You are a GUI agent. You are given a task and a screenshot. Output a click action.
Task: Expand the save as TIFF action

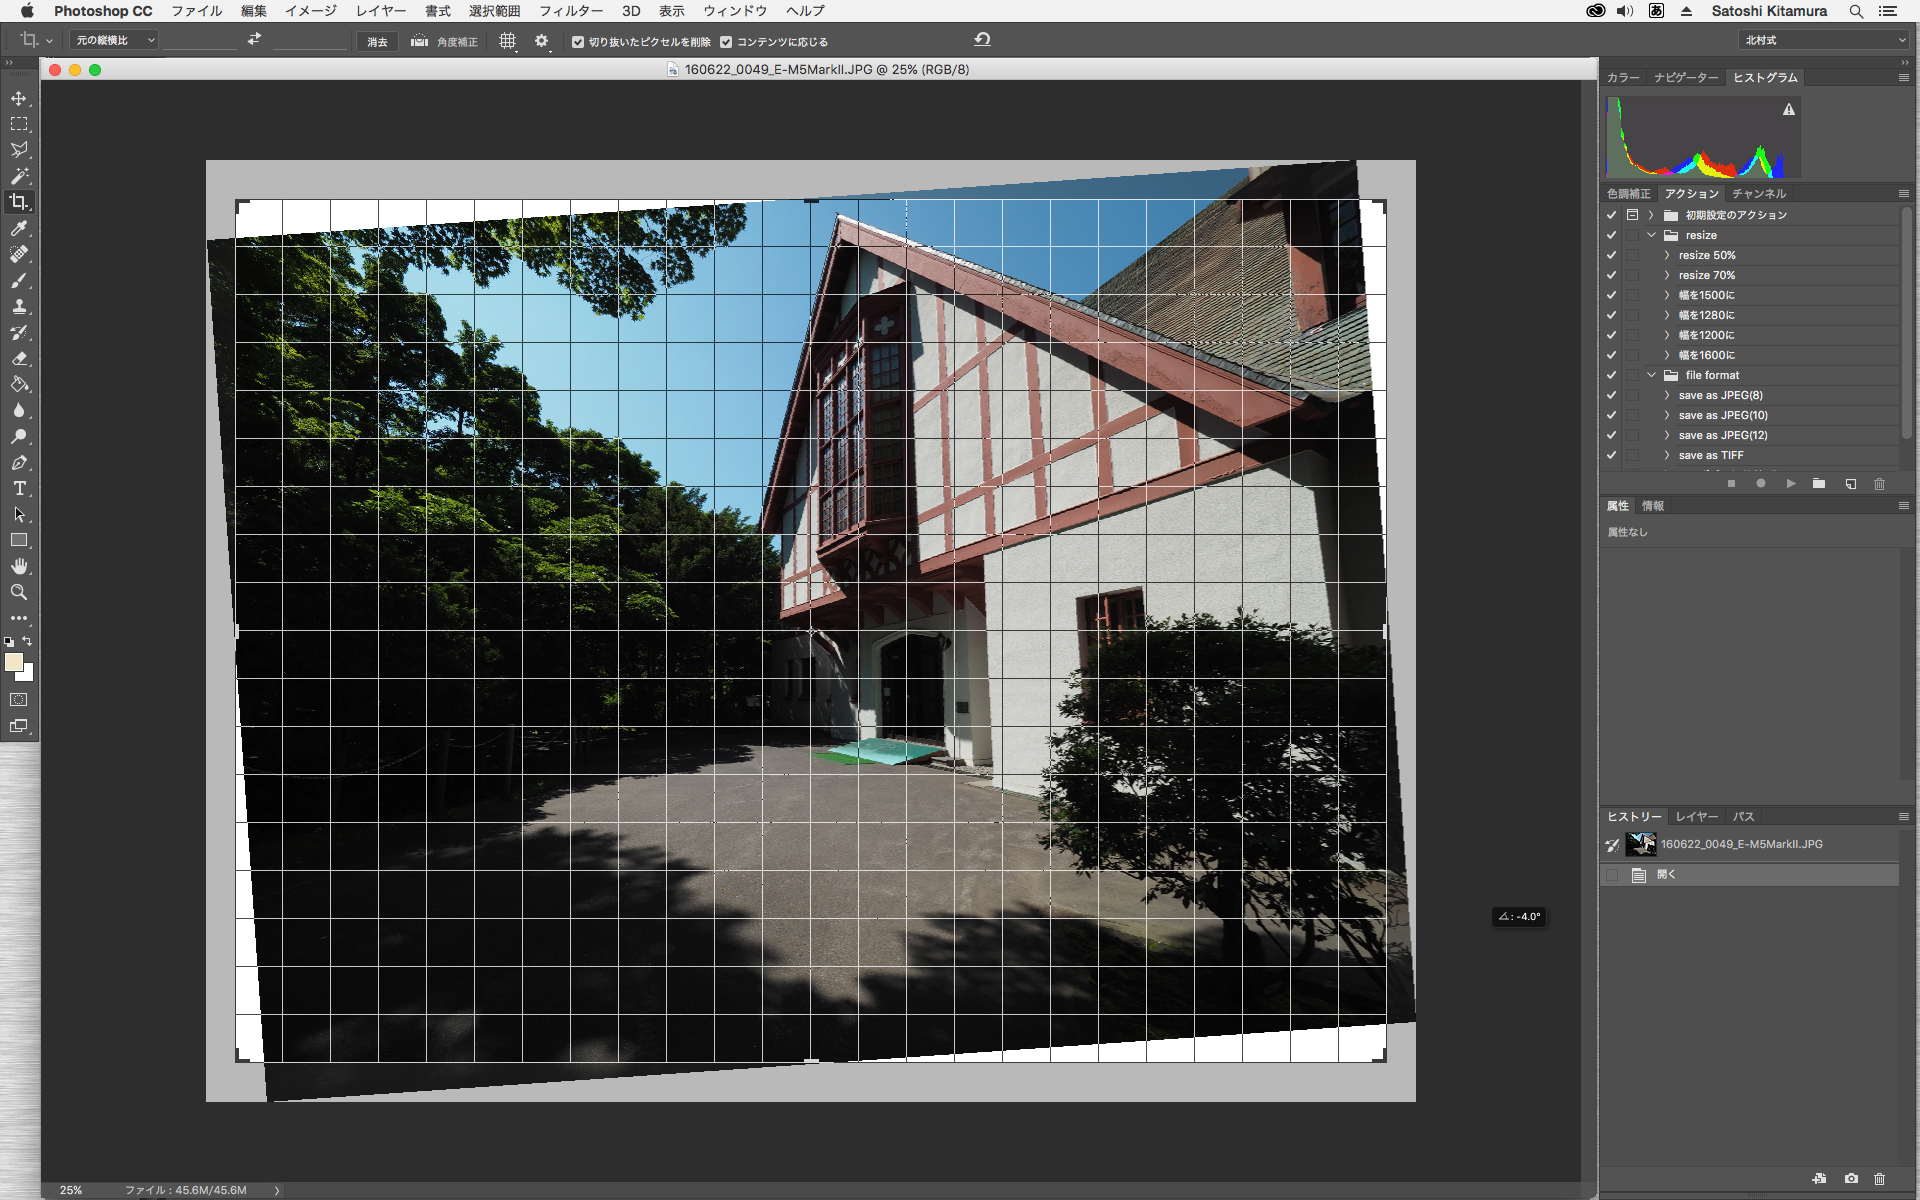(1667, 455)
